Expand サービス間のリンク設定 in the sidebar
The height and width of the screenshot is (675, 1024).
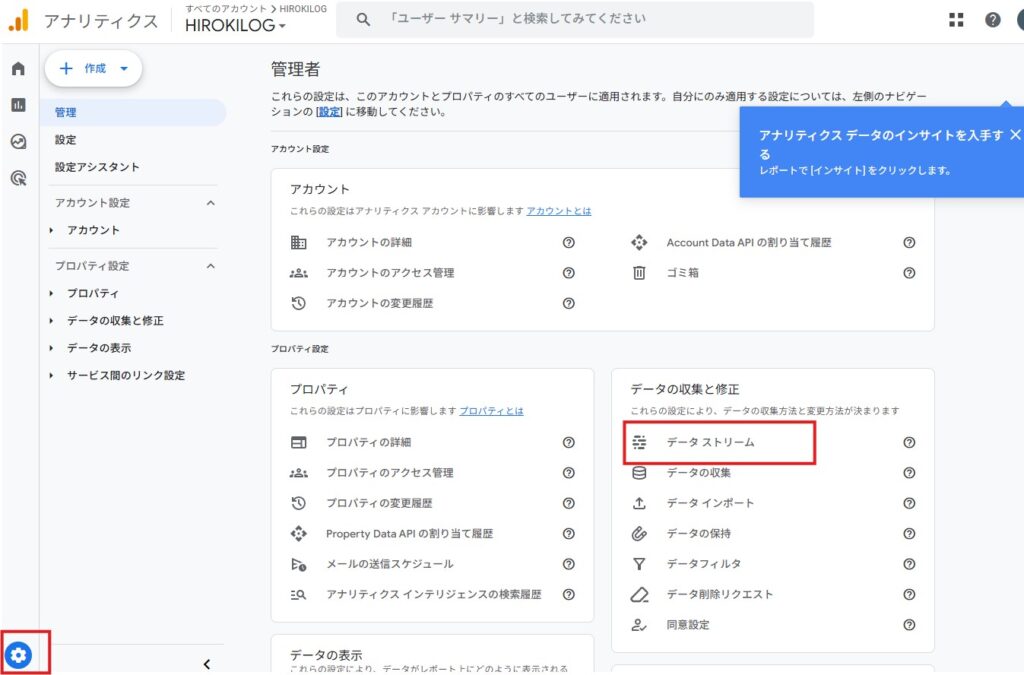click(x=52, y=375)
